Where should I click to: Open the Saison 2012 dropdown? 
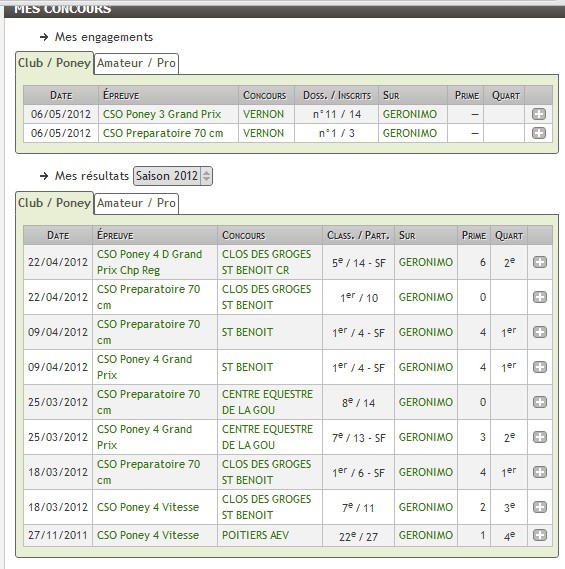coord(173,176)
